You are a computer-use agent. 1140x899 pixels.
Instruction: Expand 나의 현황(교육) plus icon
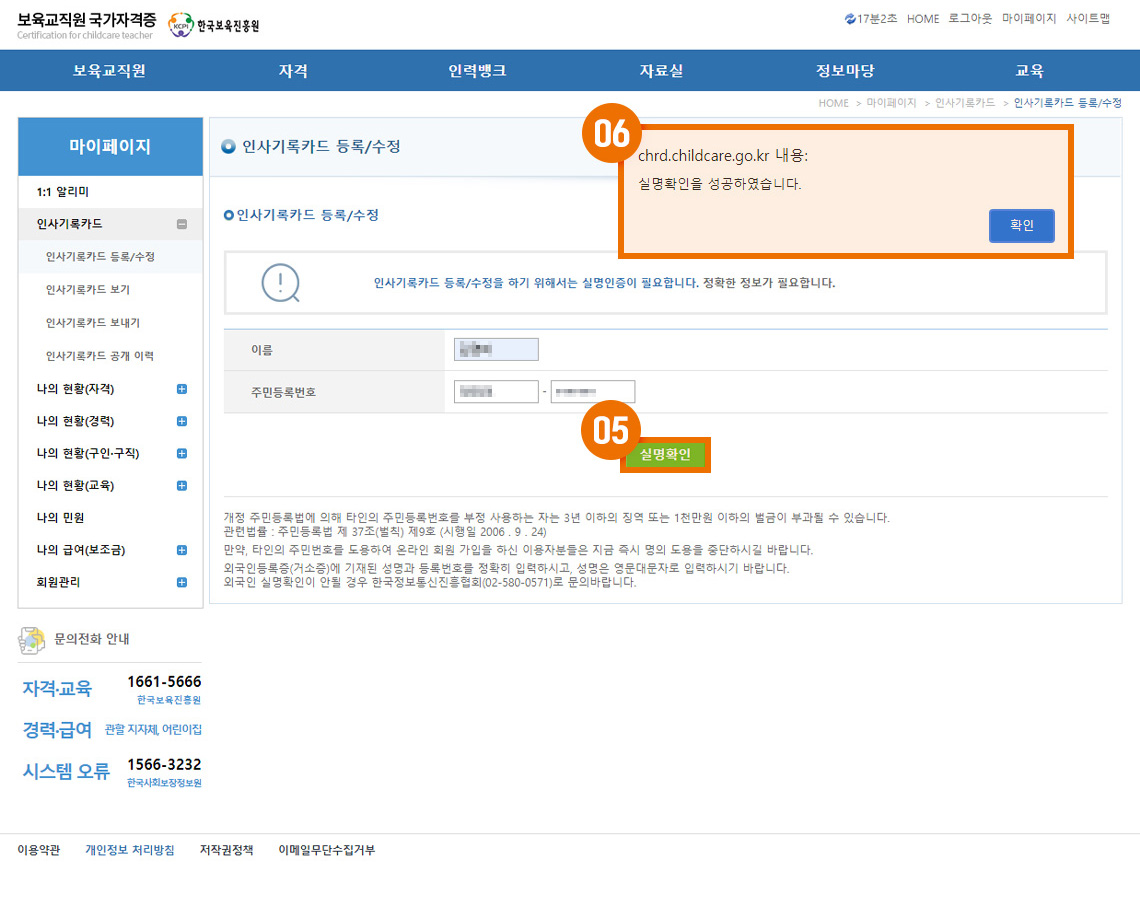coord(182,486)
